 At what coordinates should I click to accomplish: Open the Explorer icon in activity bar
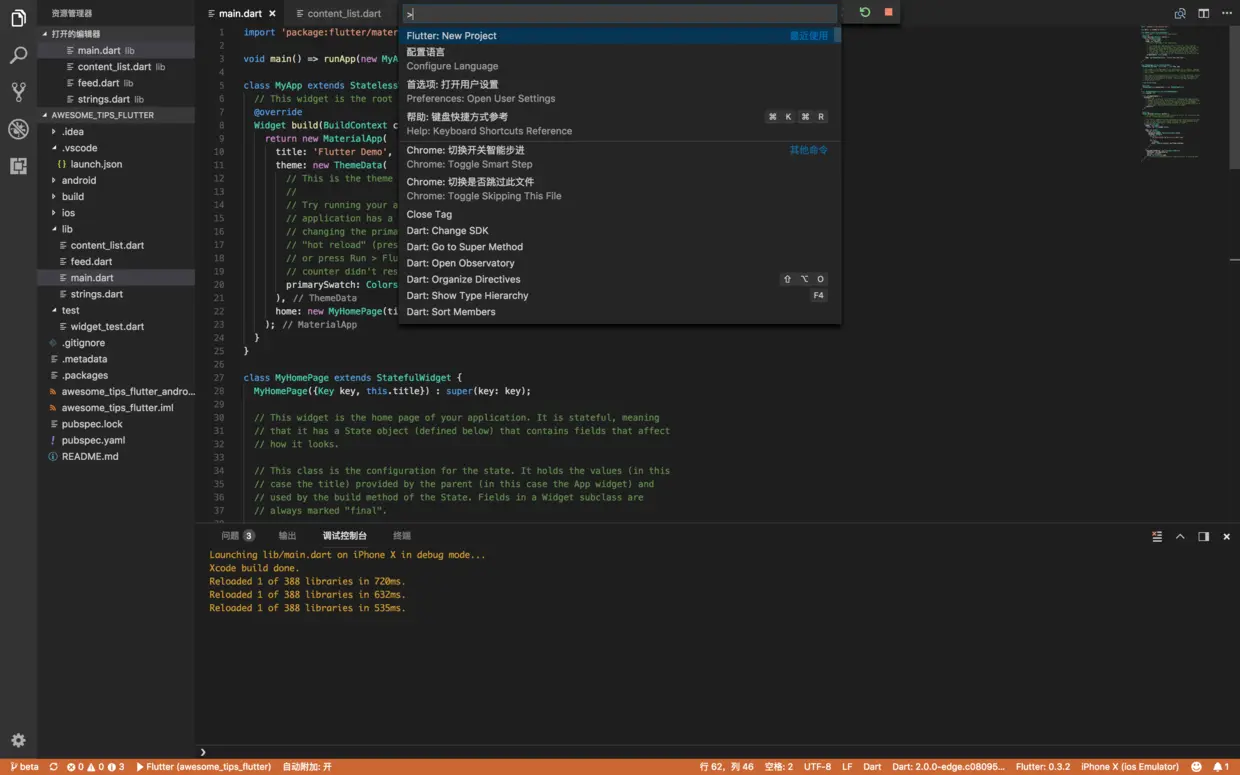tap(18, 19)
